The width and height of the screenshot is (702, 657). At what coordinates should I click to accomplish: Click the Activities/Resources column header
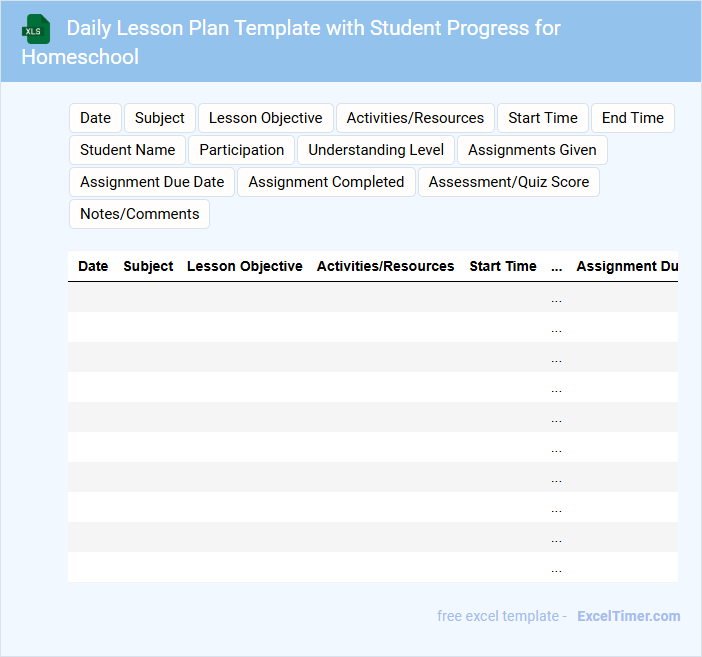(x=385, y=267)
